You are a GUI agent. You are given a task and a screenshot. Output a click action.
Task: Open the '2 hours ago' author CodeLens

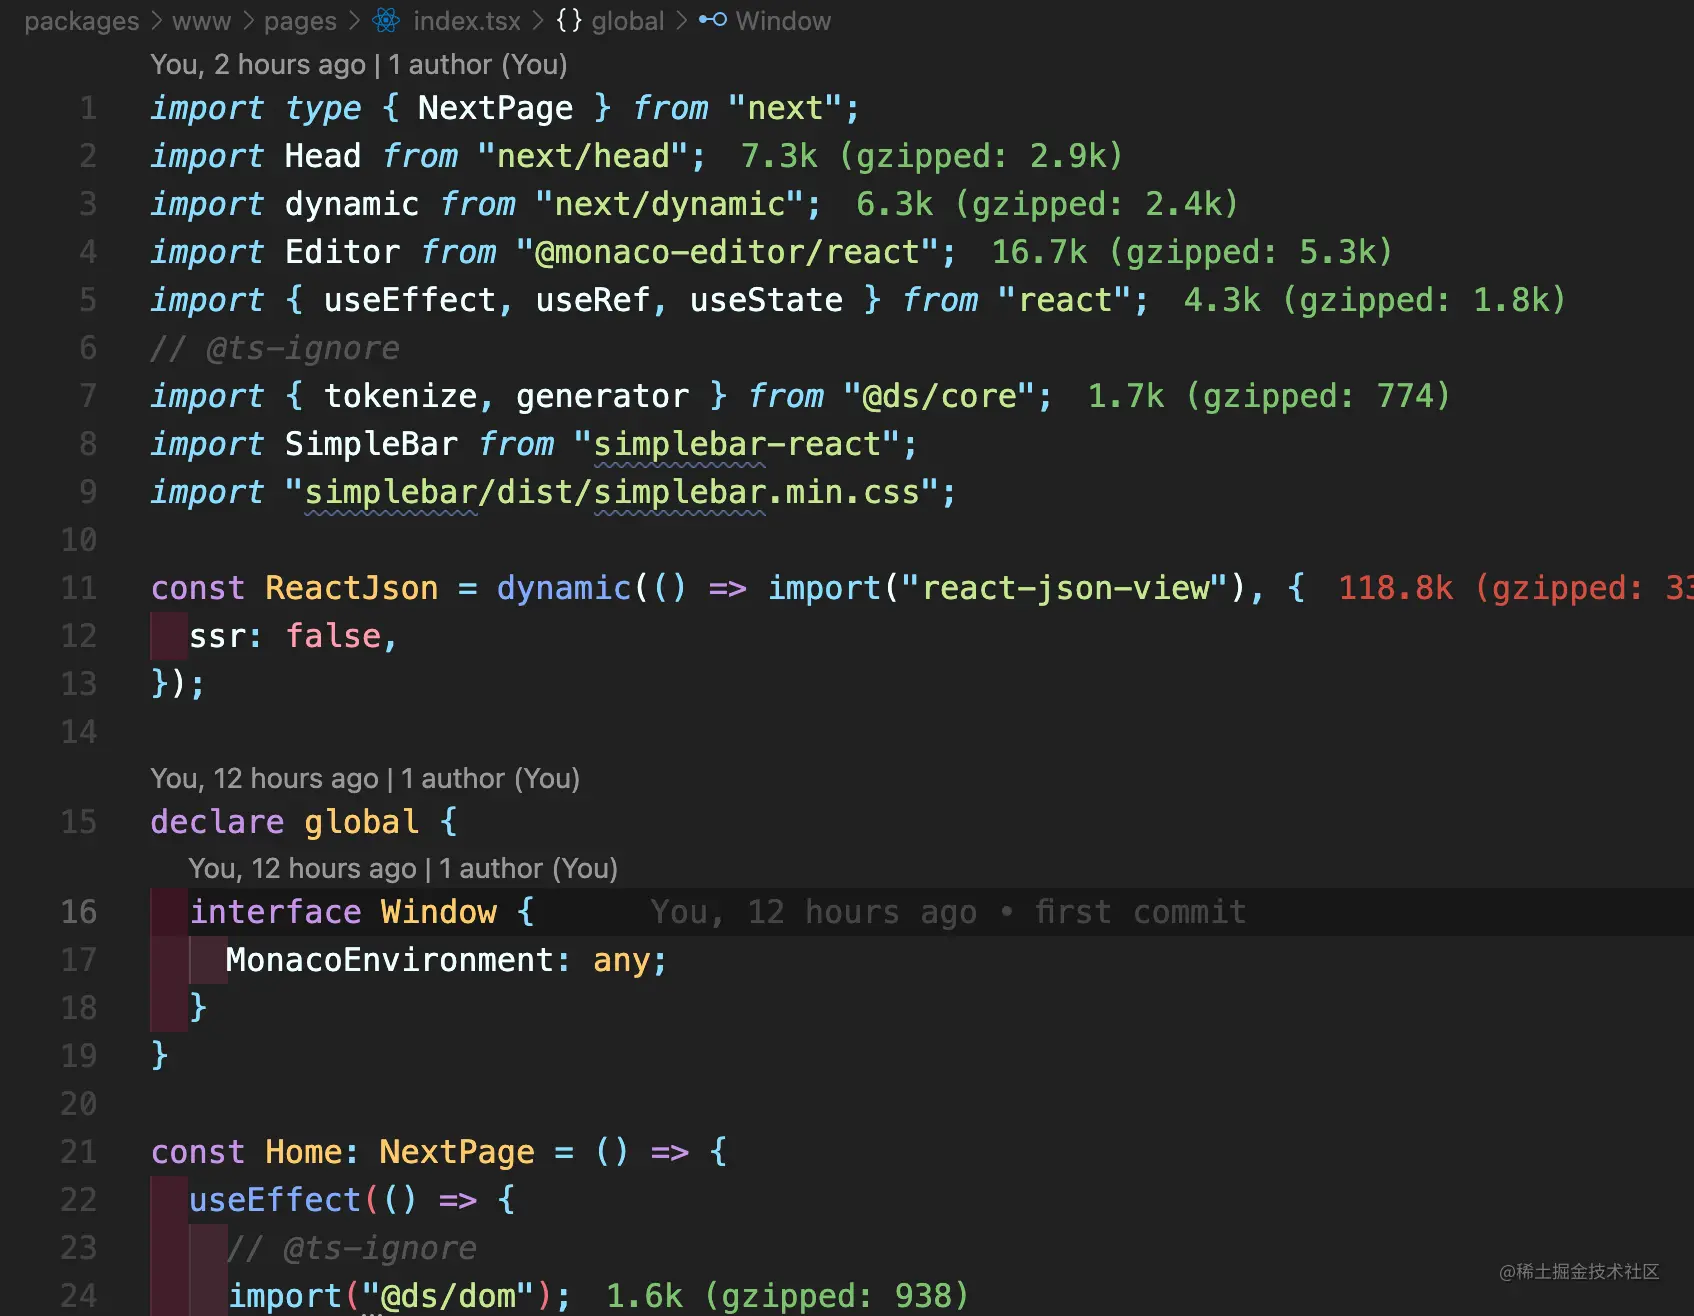(x=358, y=65)
